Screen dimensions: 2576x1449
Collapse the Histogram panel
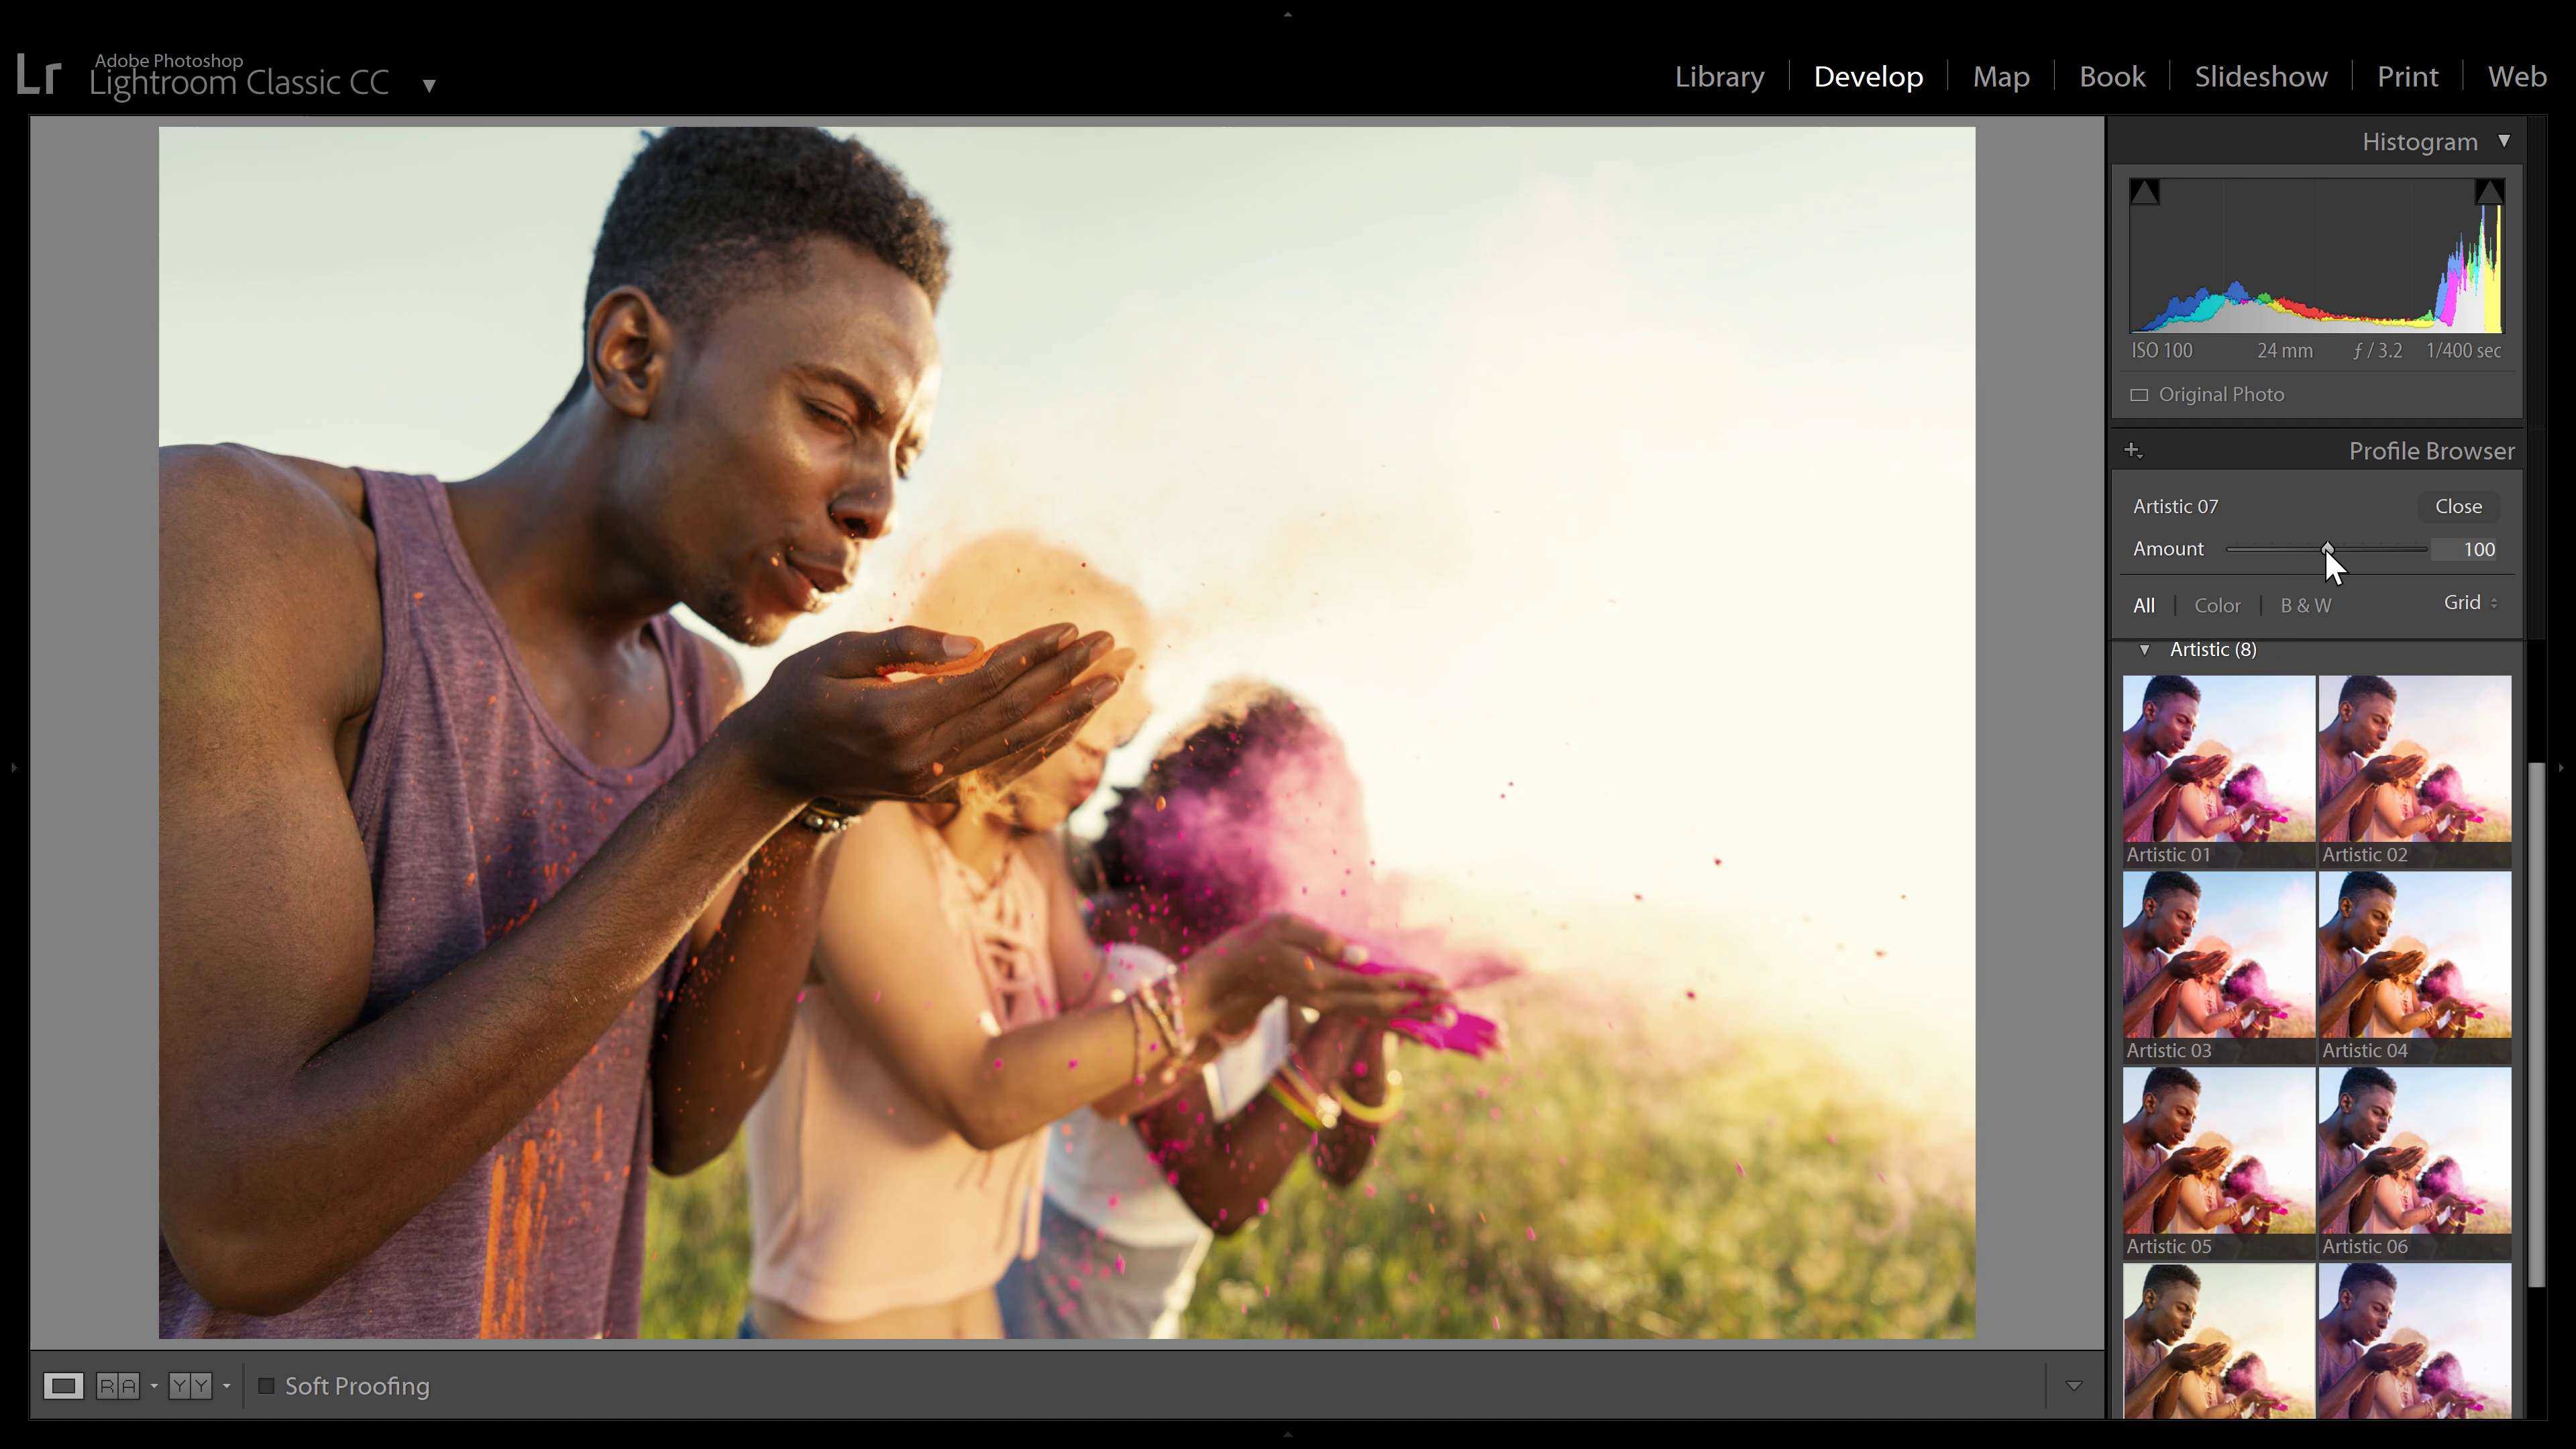[x=2506, y=141]
